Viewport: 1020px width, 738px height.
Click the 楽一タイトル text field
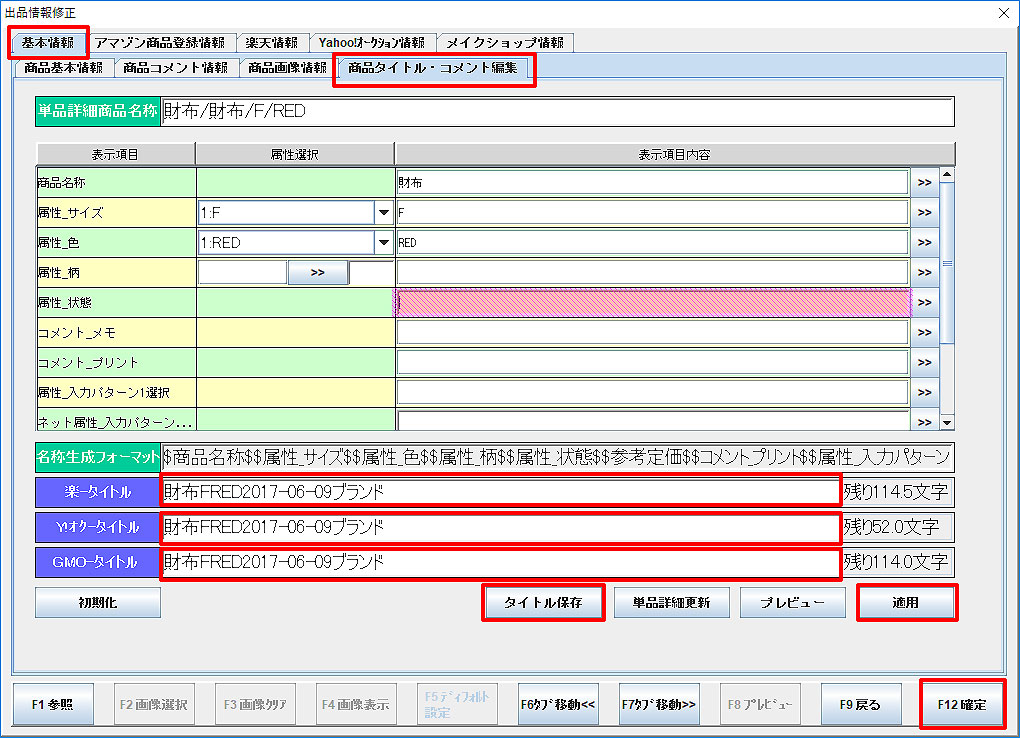point(500,492)
